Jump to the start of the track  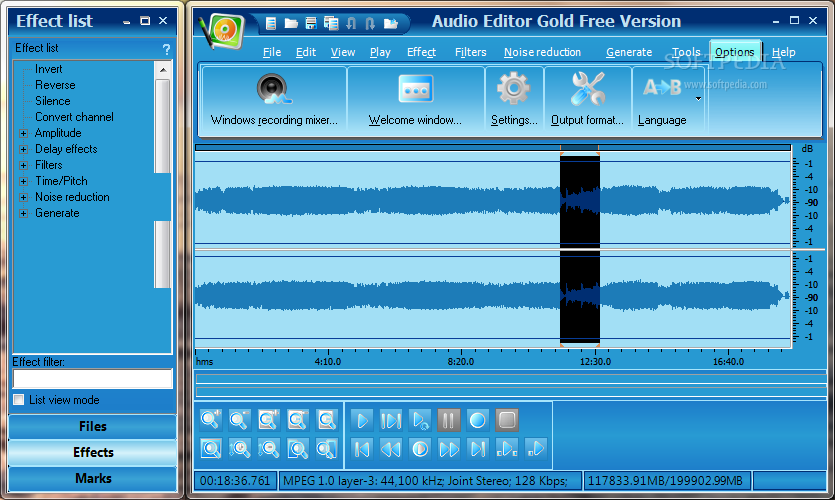pyautogui.click(x=362, y=449)
